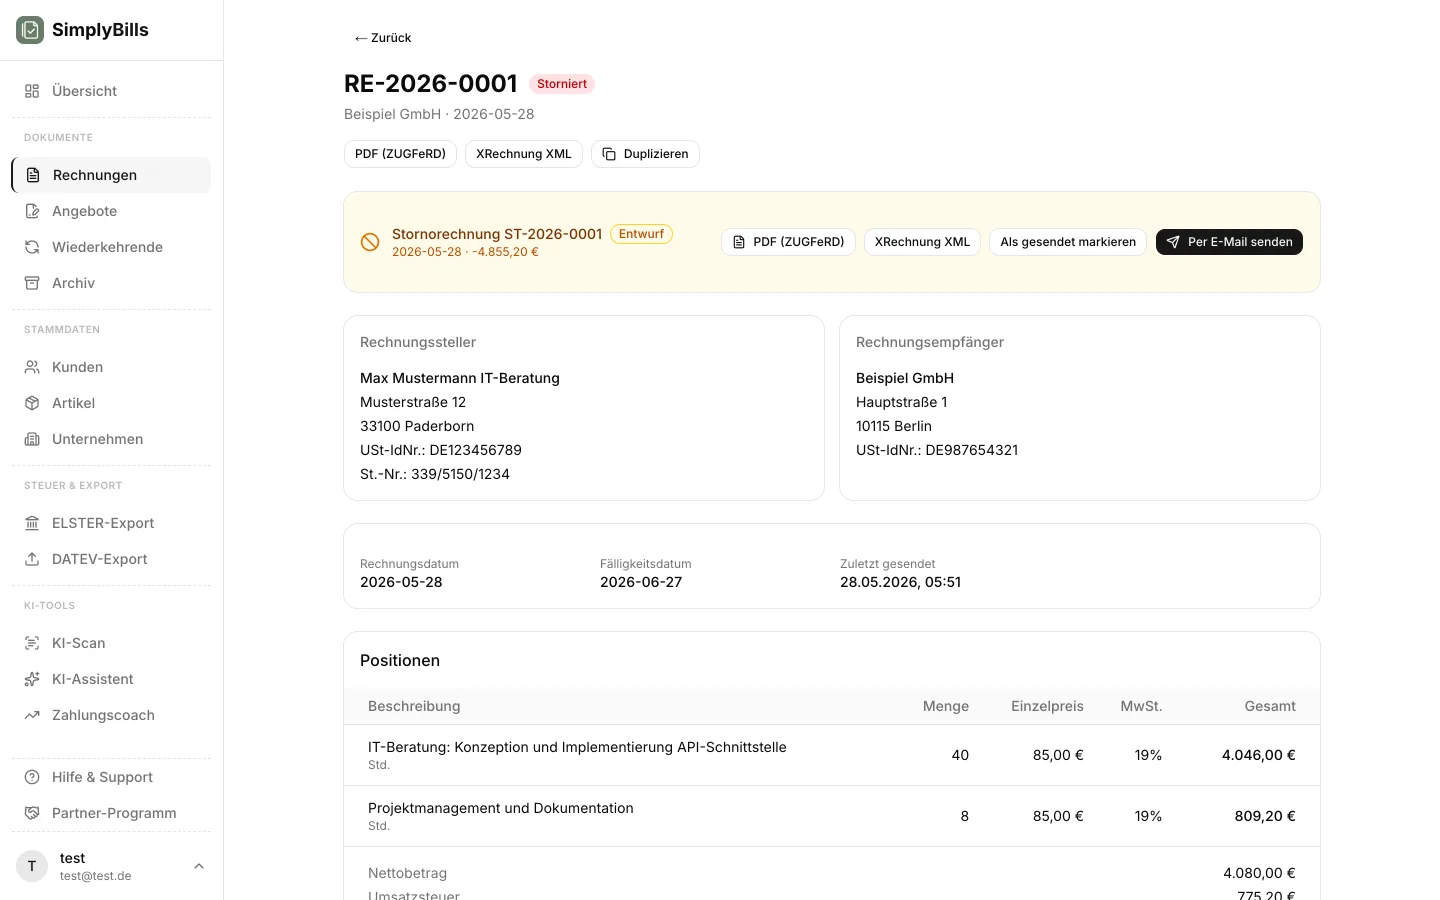Click the Unternehmen building icon
Screen dimensions: 1440x900
[32, 439]
